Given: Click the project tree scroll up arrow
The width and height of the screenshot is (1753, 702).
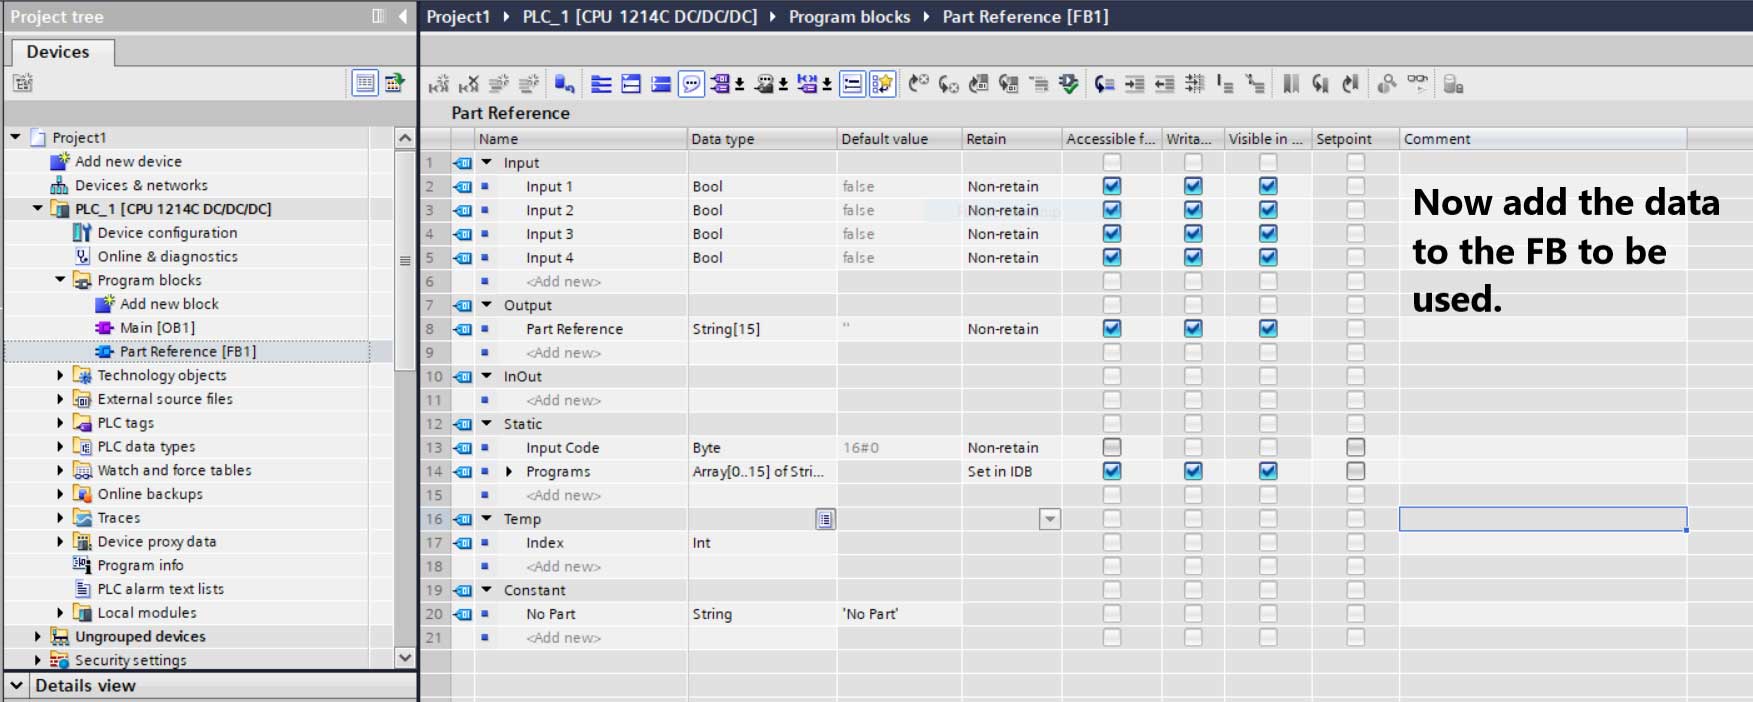Looking at the screenshot, I should [x=405, y=138].
